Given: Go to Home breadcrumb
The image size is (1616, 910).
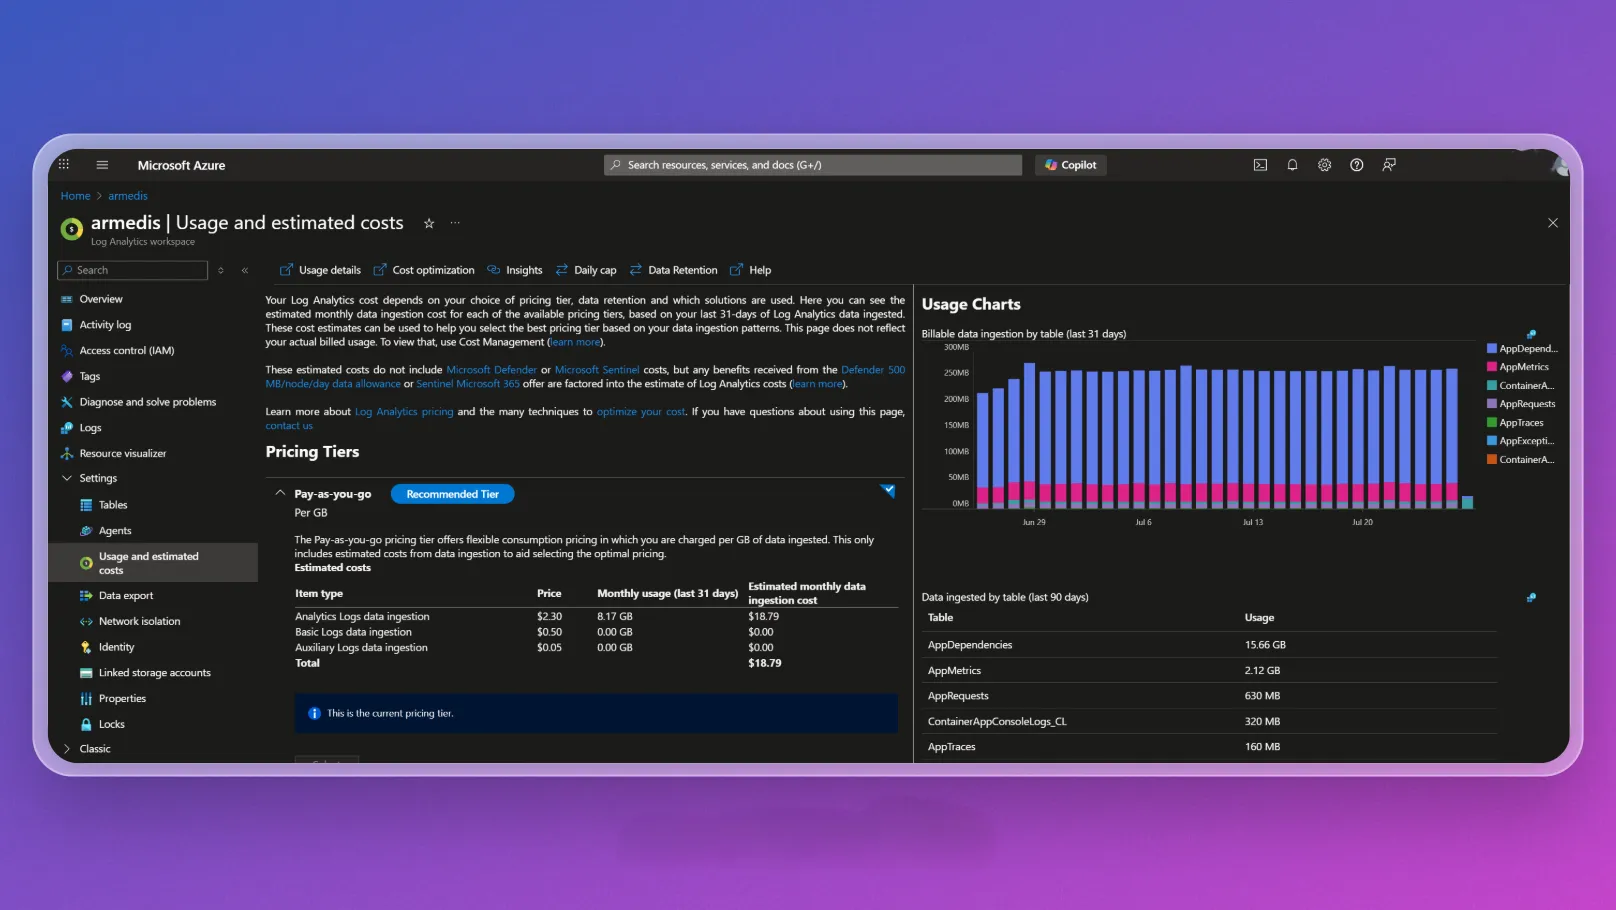Looking at the screenshot, I should tap(75, 196).
